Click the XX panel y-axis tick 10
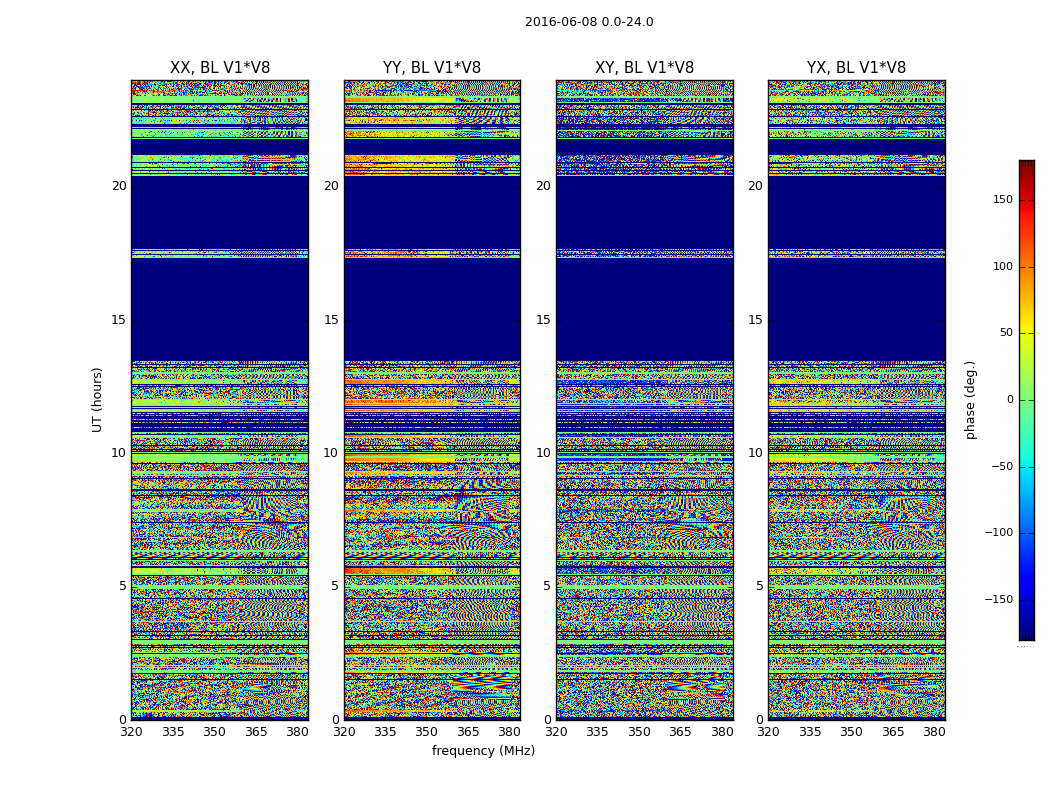The width and height of the screenshot is (1050, 800). point(119,453)
